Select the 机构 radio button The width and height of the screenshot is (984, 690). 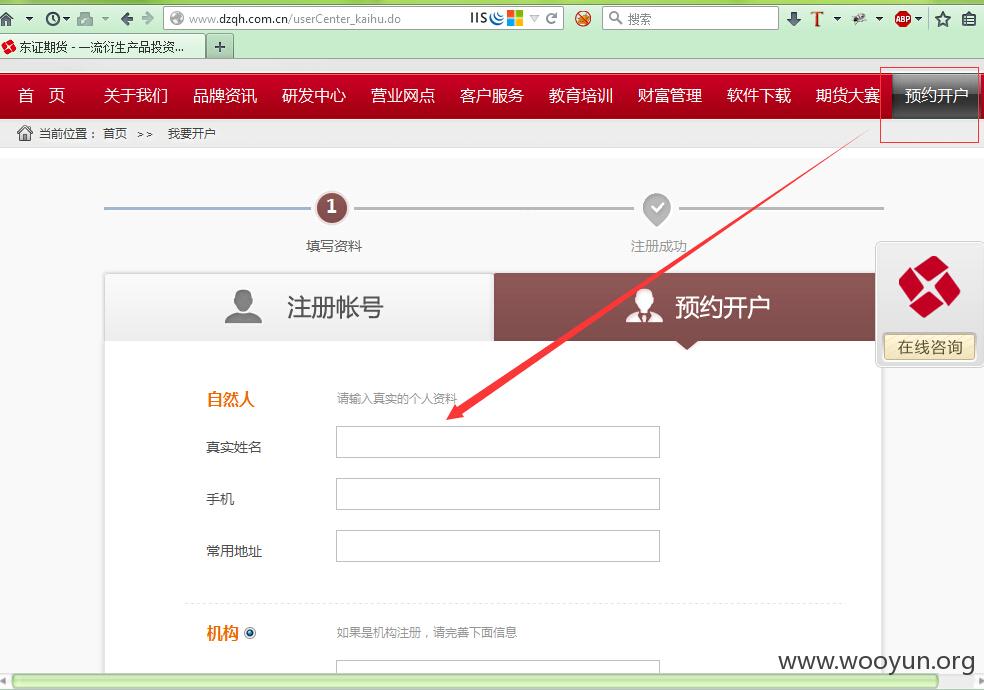[250, 633]
